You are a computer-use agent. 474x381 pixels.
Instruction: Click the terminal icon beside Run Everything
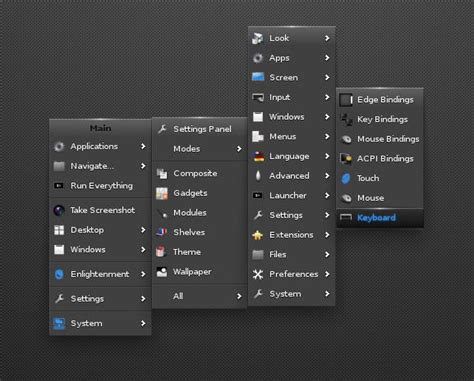pyautogui.click(x=59, y=186)
